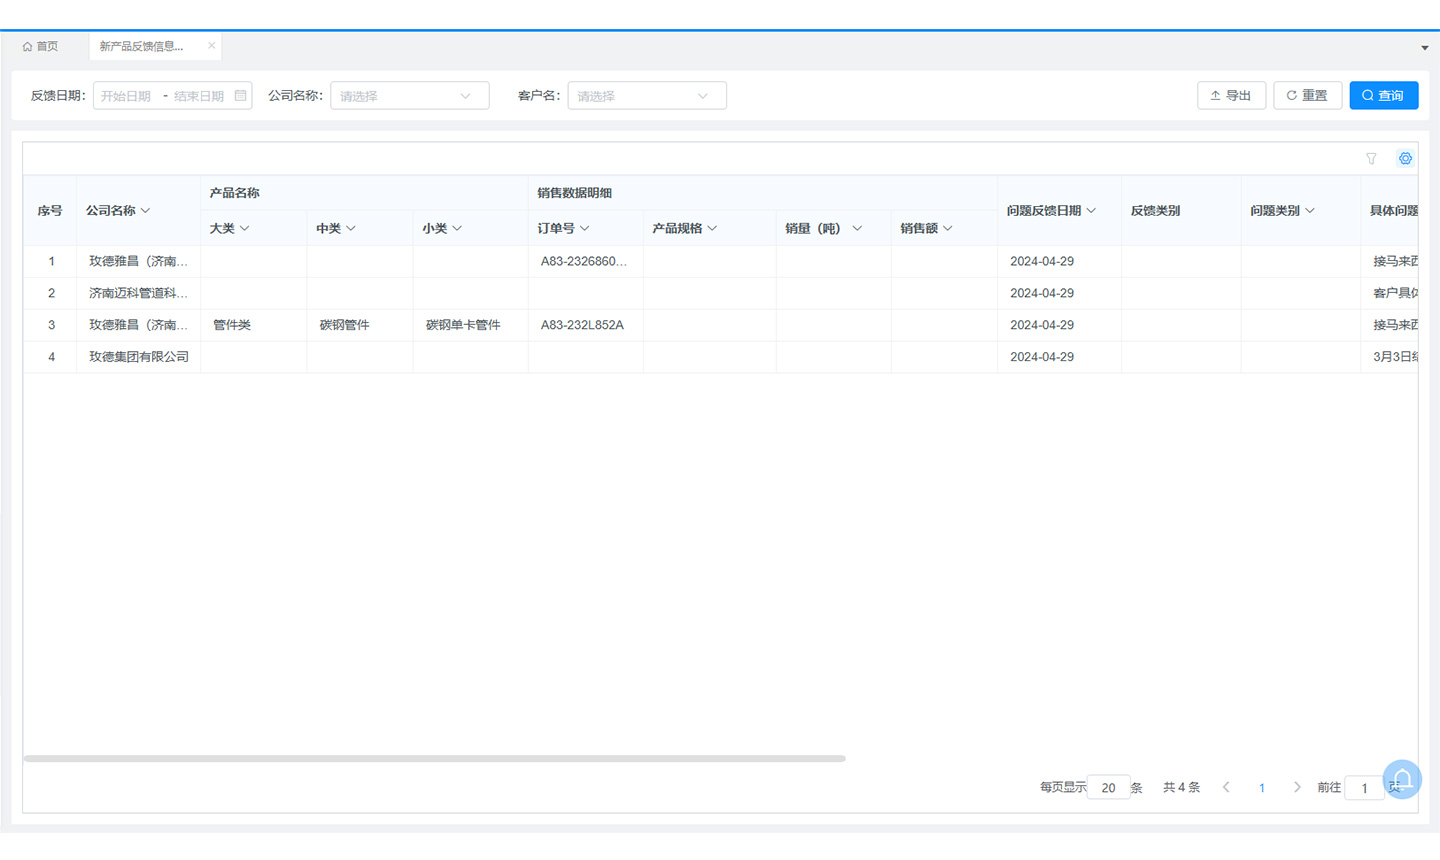The height and width of the screenshot is (860, 1440).
Task: Click the home icon on the 首页 tab
Action: pyautogui.click(x=29, y=46)
